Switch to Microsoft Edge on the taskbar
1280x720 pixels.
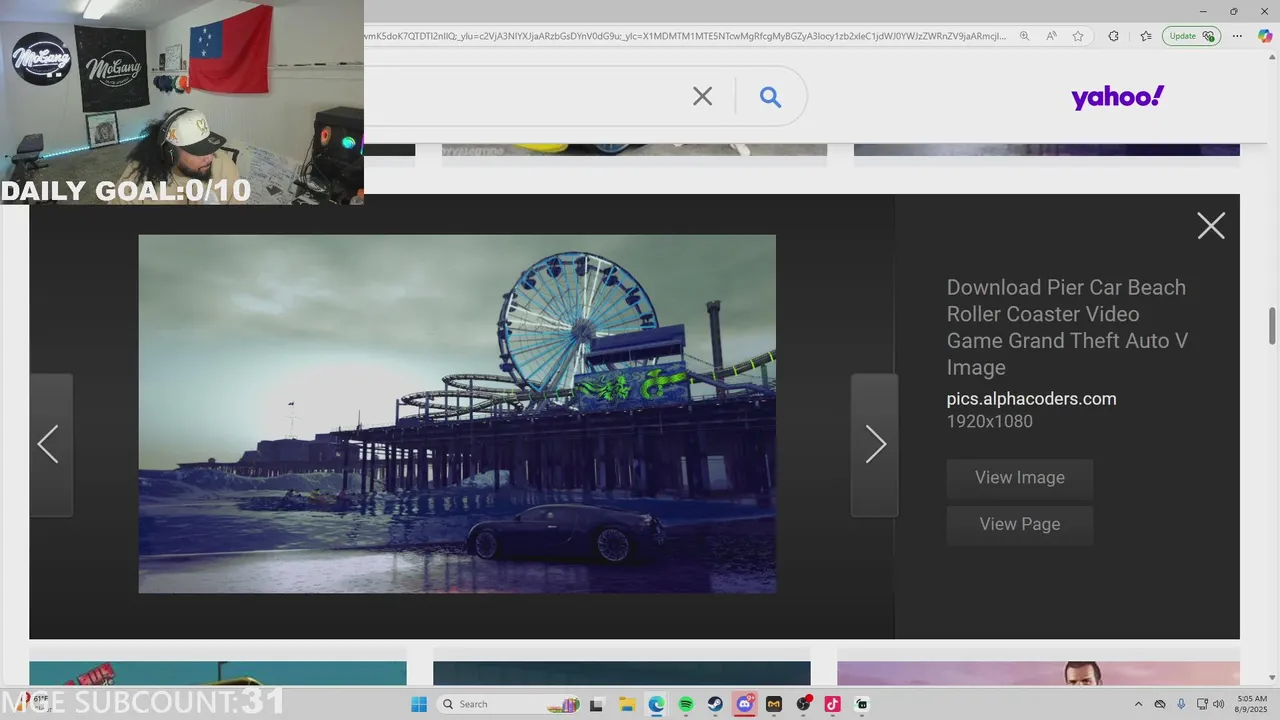tap(656, 704)
